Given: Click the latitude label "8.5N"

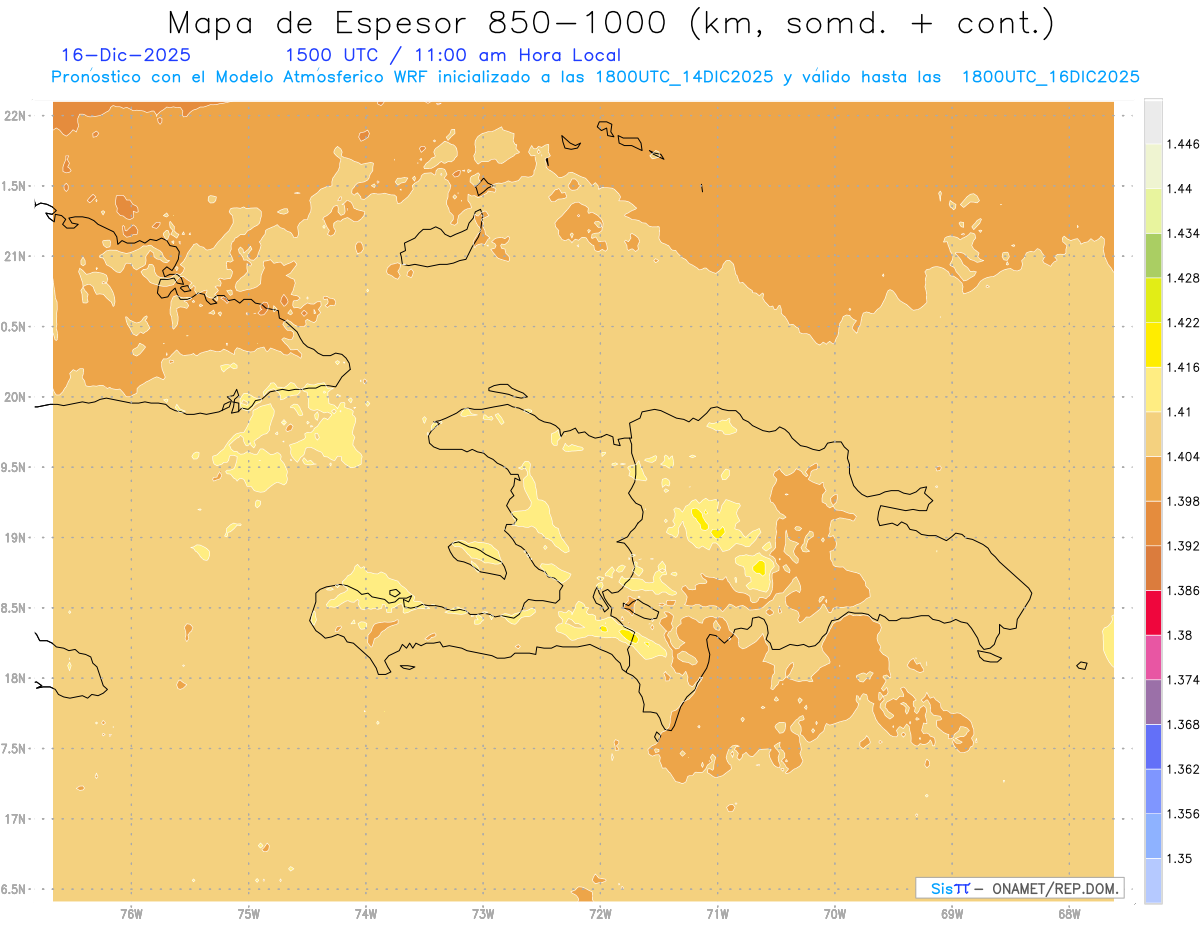Looking at the screenshot, I should pyautogui.click(x=14, y=608).
